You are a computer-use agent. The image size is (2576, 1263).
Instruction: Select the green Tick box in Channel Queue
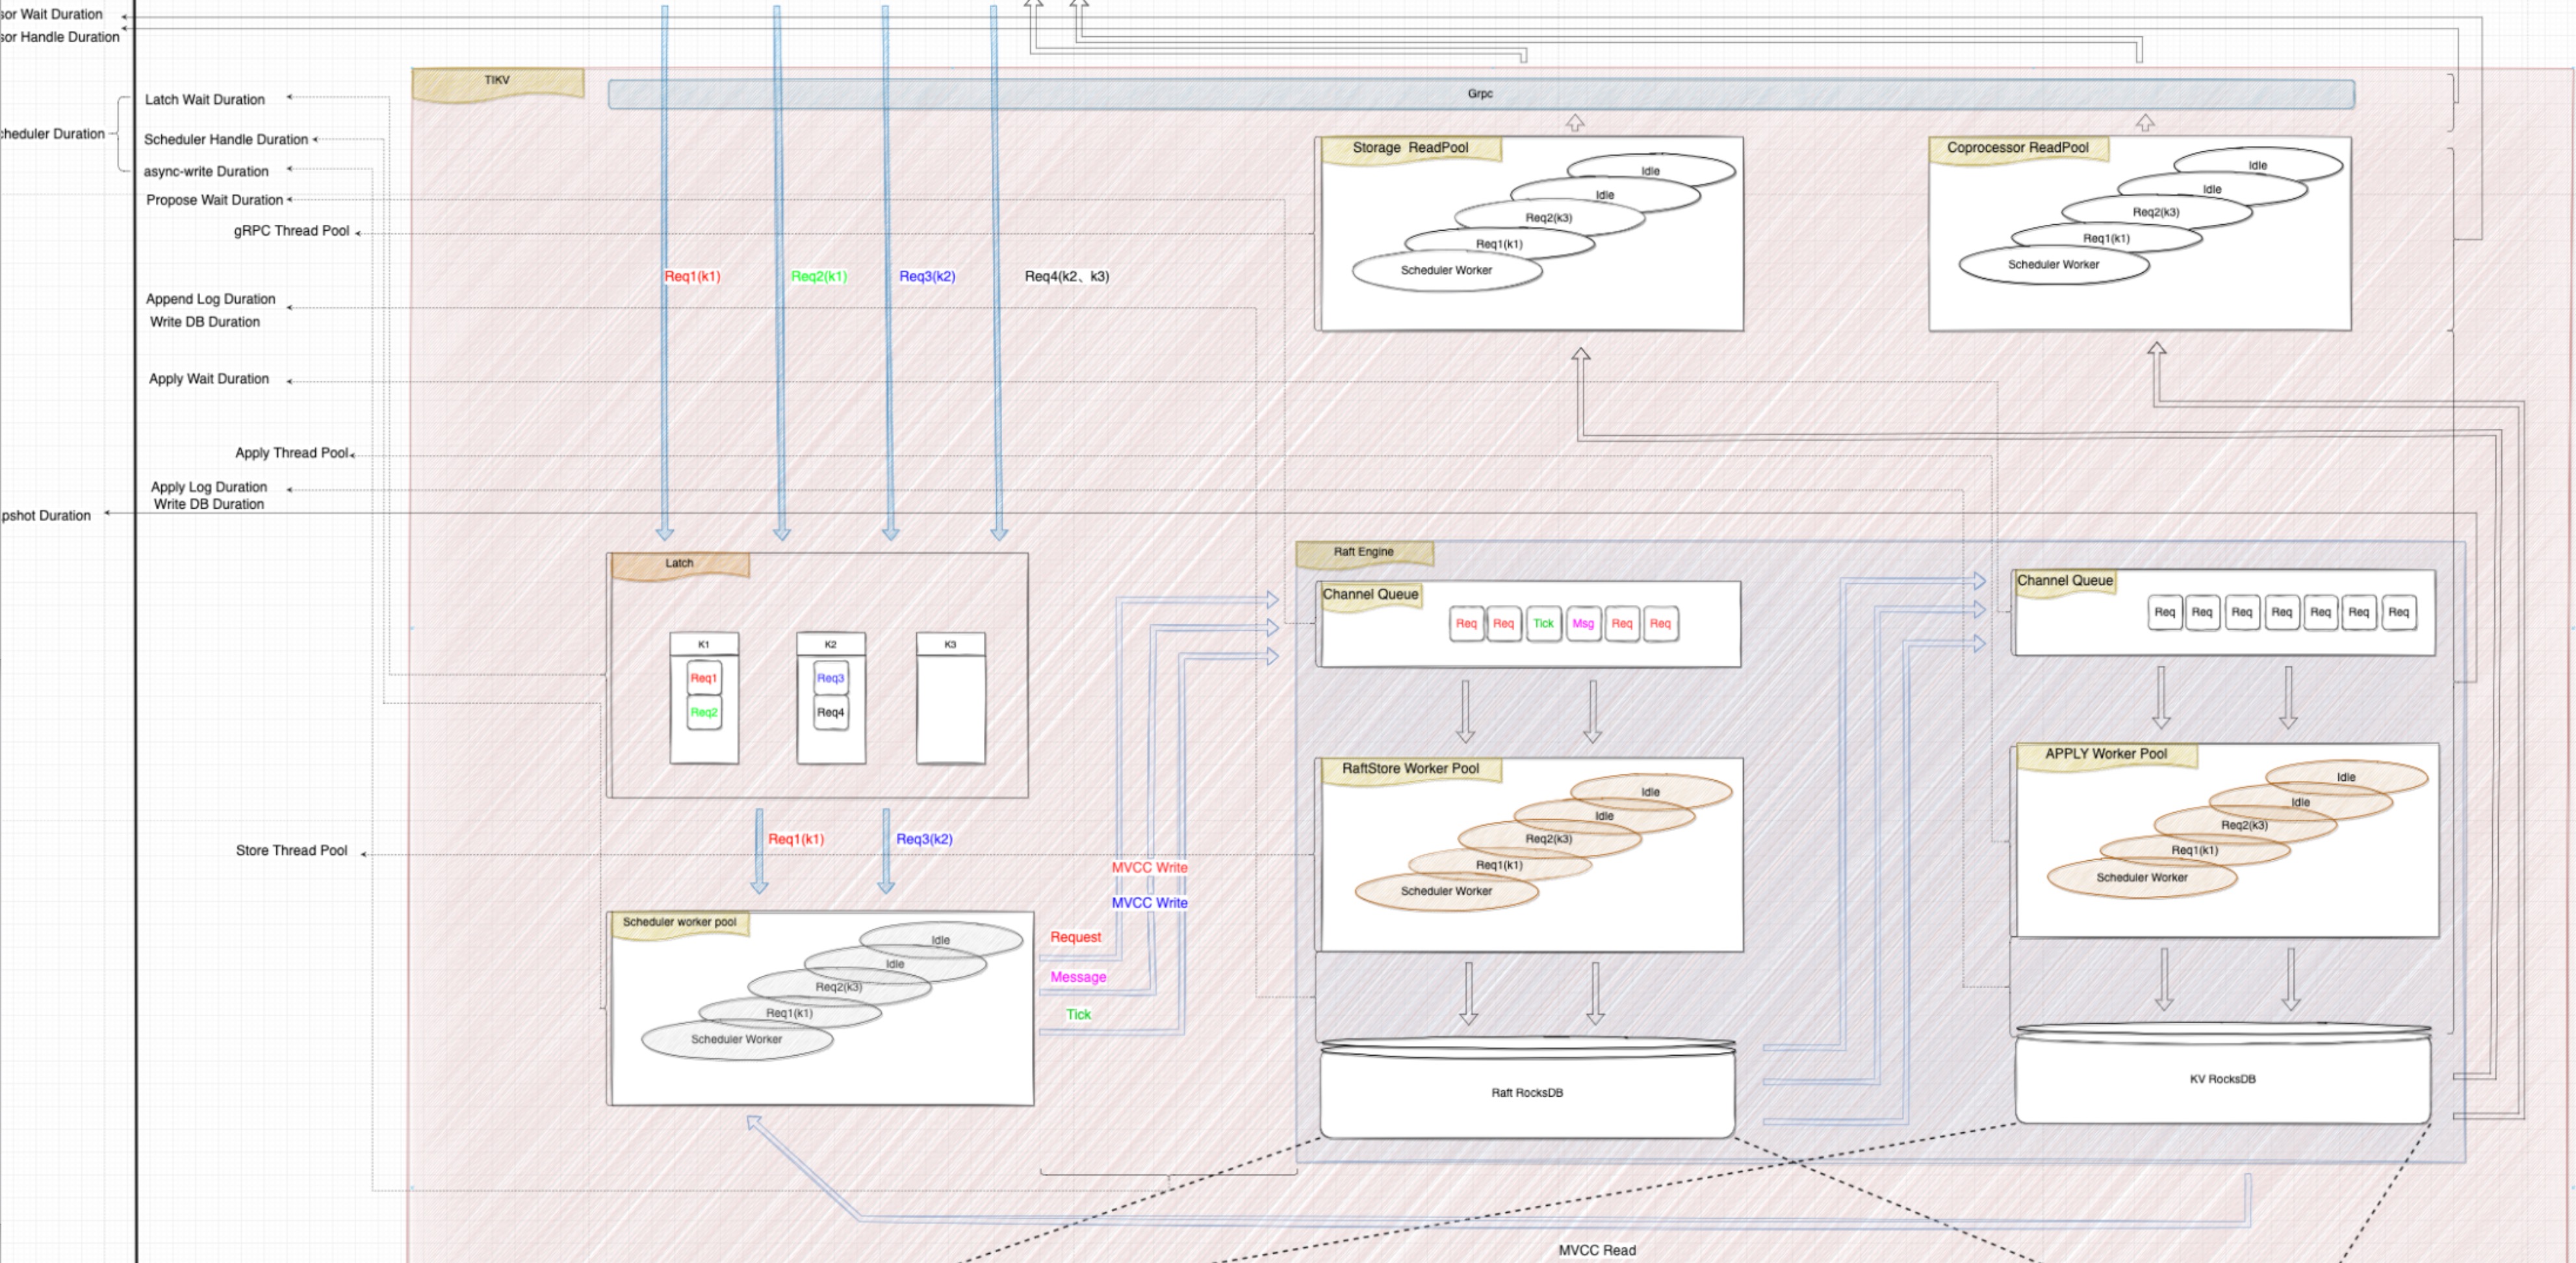[1543, 624]
